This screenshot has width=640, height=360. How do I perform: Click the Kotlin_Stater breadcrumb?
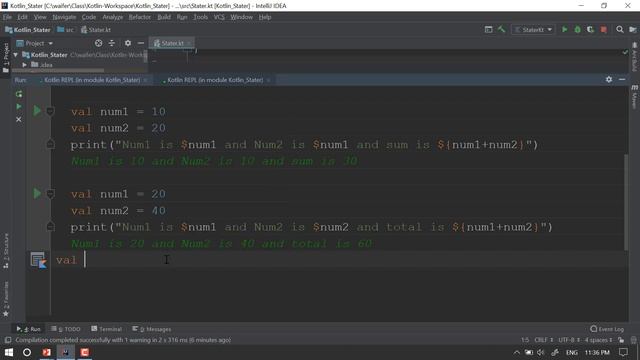pos(28,30)
